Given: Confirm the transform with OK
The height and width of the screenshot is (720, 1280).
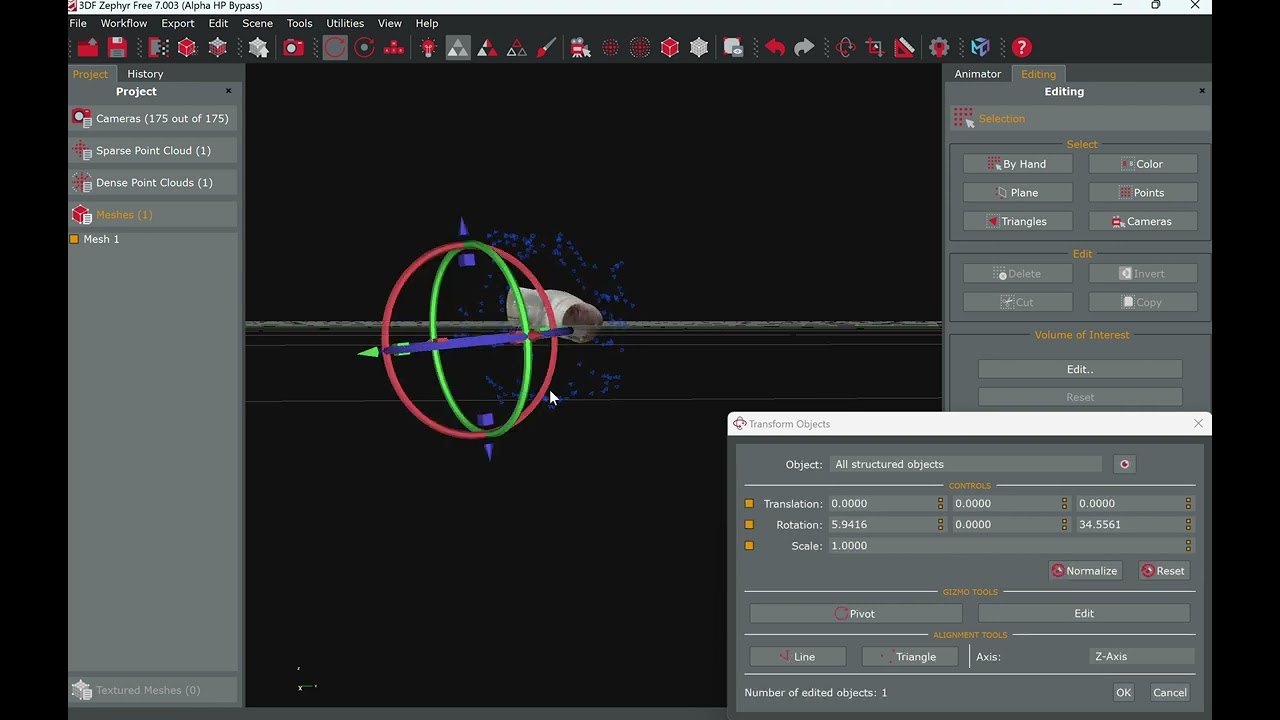Looking at the screenshot, I should pos(1124,693).
